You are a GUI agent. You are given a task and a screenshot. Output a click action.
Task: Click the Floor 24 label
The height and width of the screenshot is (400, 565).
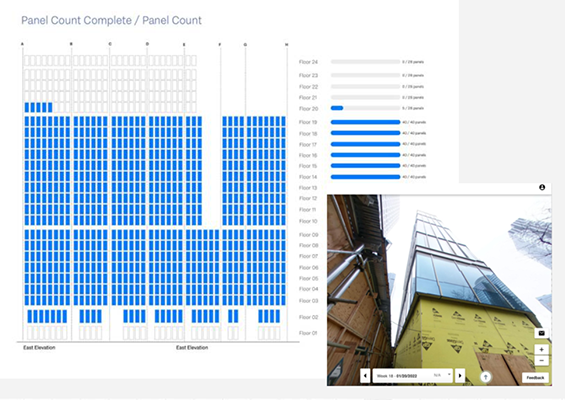pyautogui.click(x=308, y=62)
